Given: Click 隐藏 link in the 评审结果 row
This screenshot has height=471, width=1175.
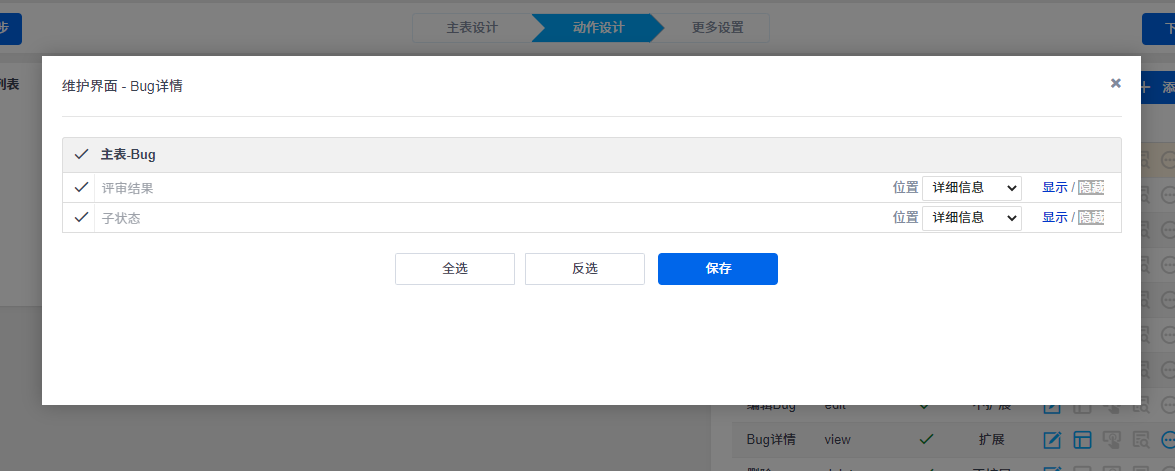Looking at the screenshot, I should (1091, 187).
